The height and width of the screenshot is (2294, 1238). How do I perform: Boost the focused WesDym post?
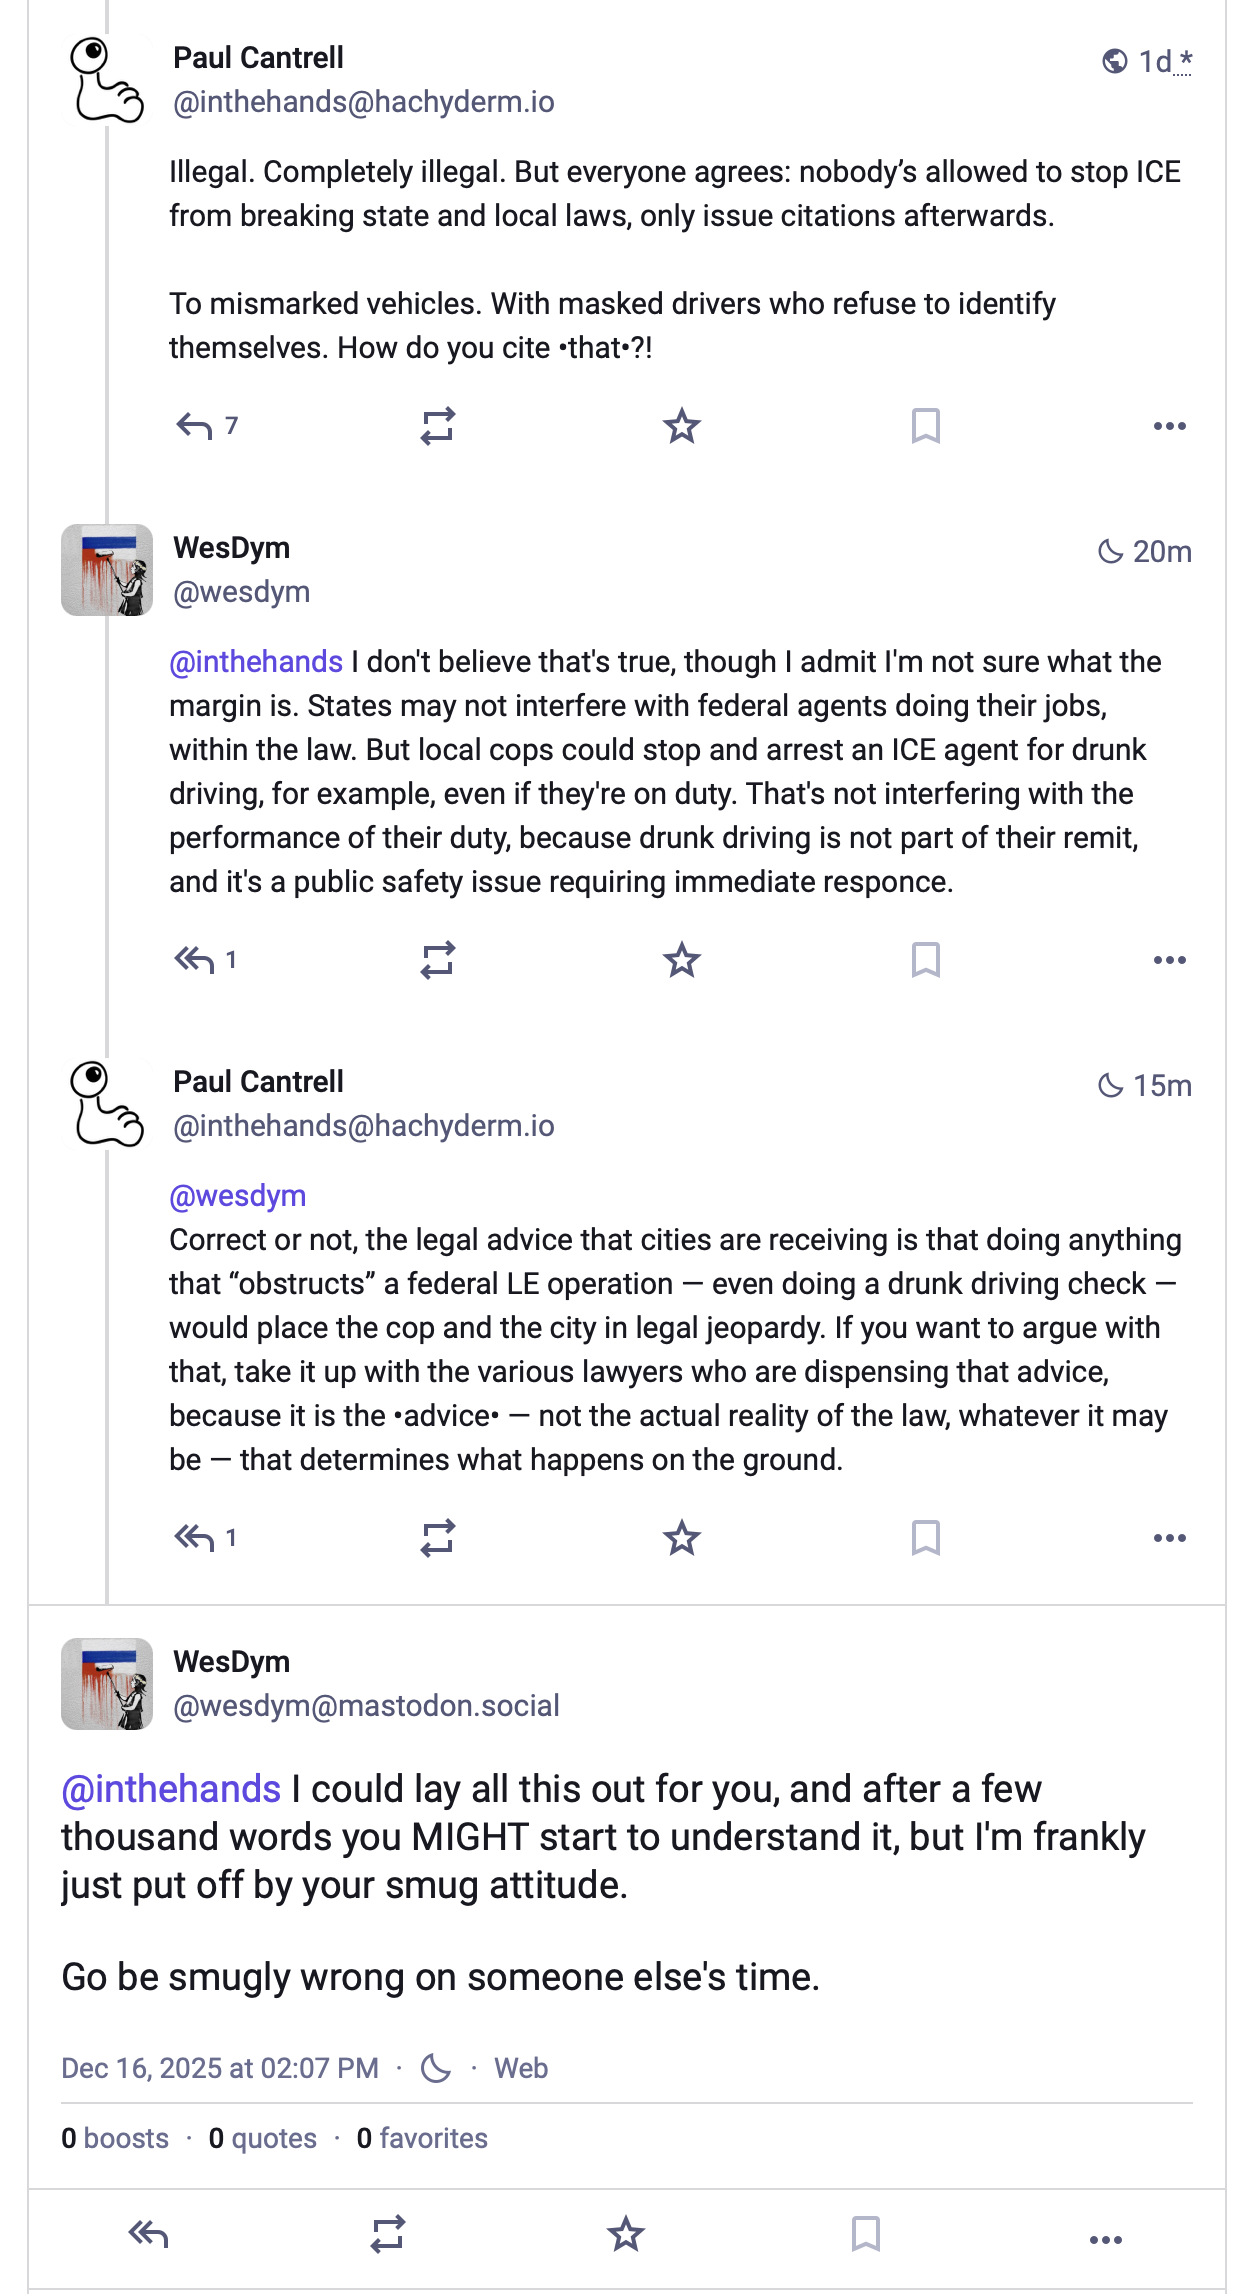point(388,2234)
